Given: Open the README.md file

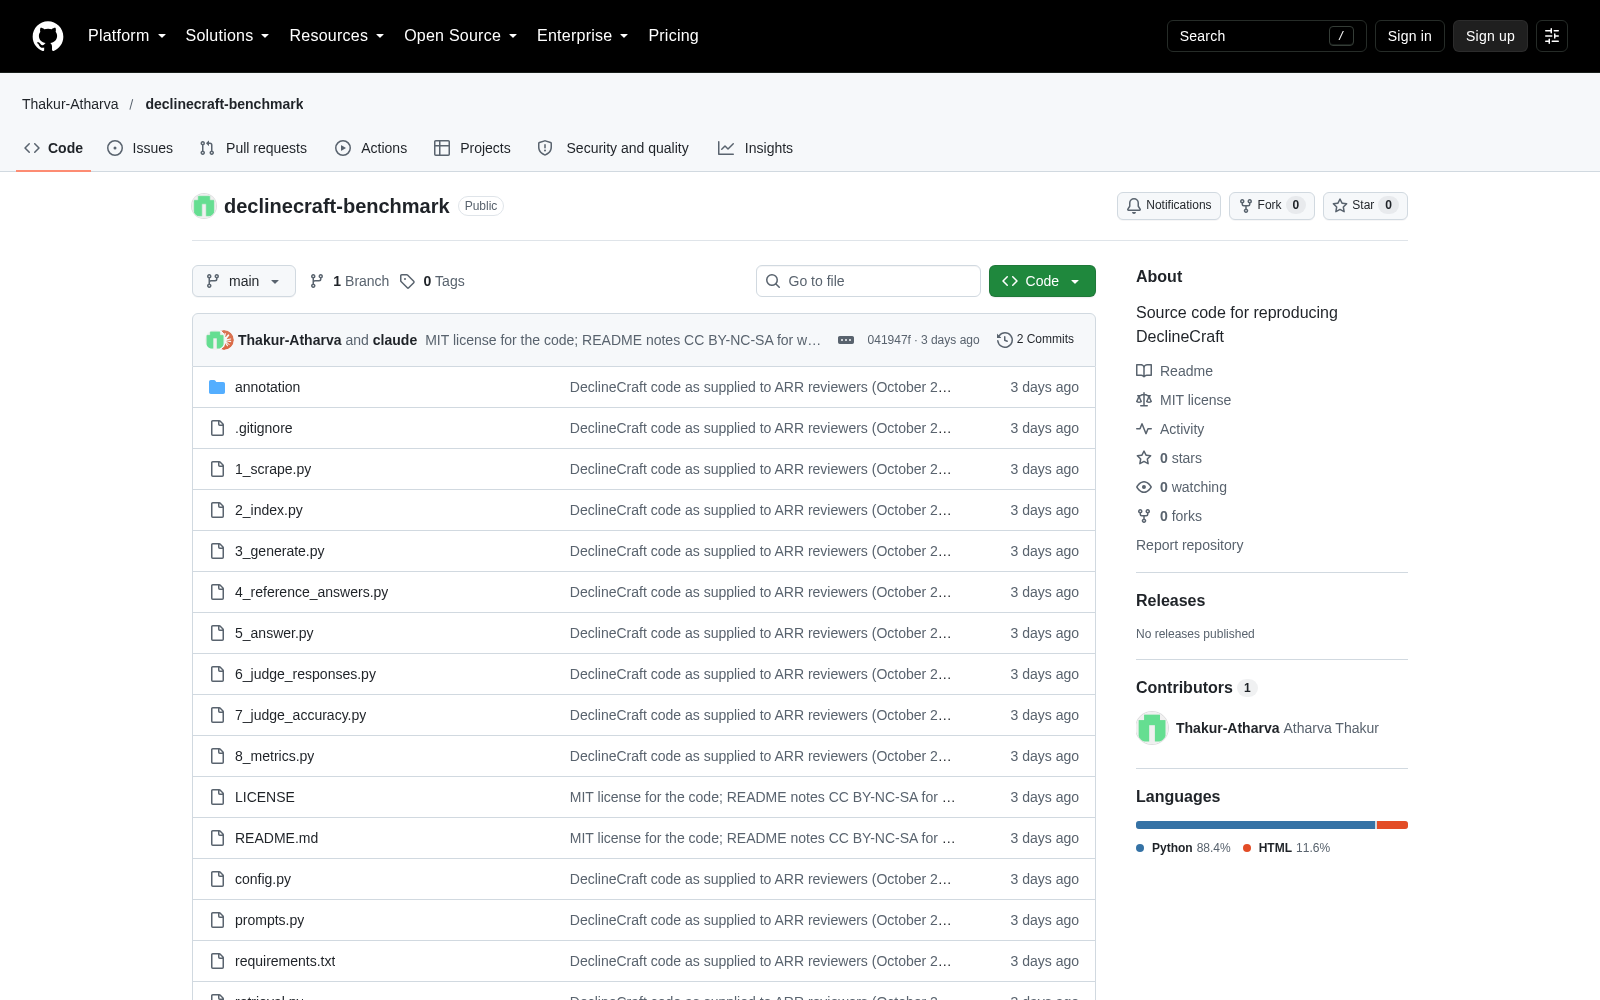Looking at the screenshot, I should tap(276, 838).
